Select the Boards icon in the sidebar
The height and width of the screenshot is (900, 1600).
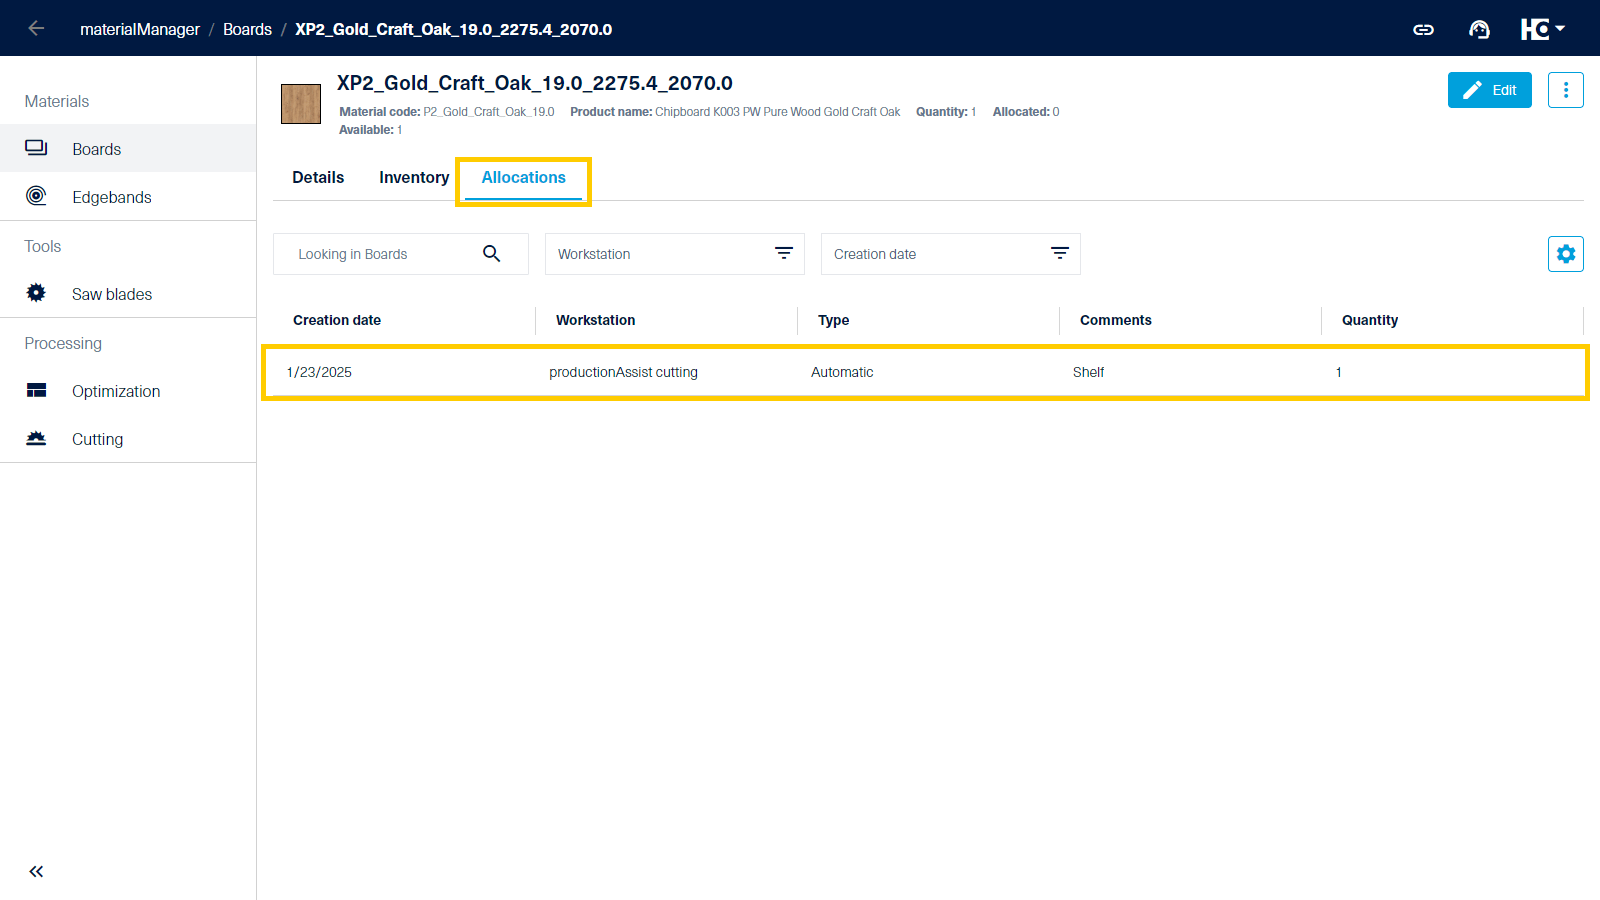(36, 147)
